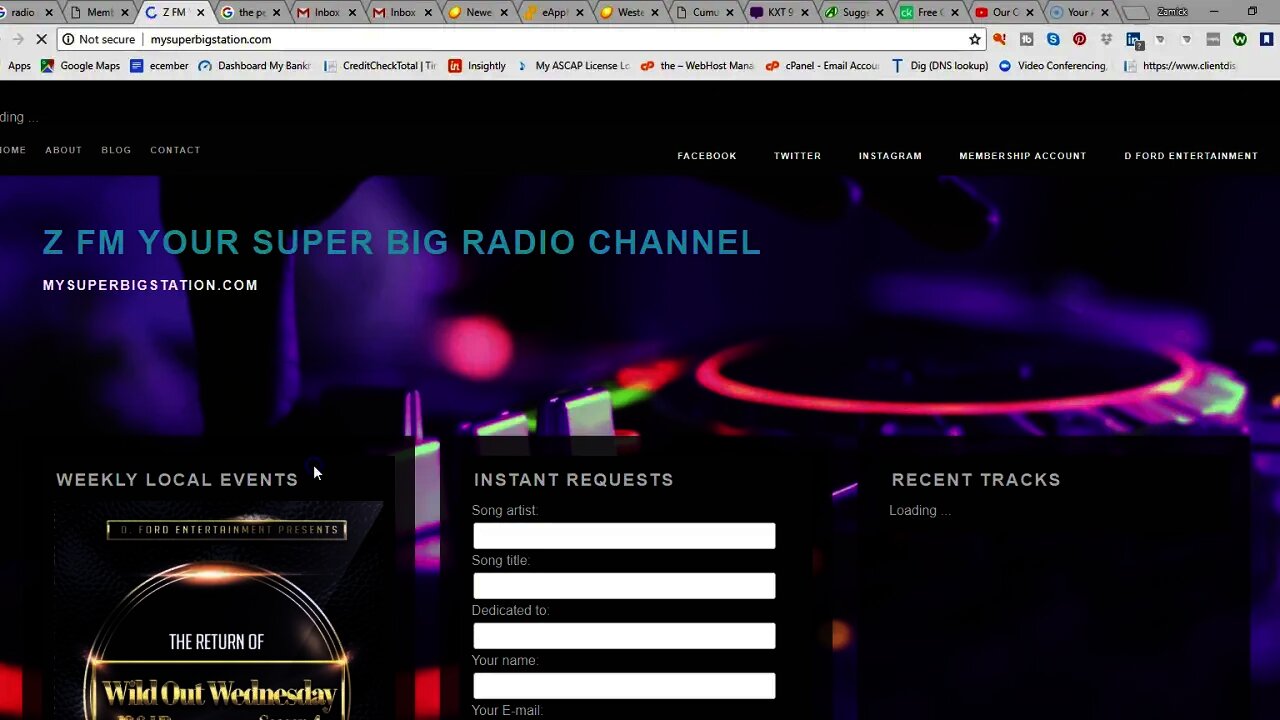
Task: Open the TWITTER link in header
Action: pyautogui.click(x=797, y=156)
